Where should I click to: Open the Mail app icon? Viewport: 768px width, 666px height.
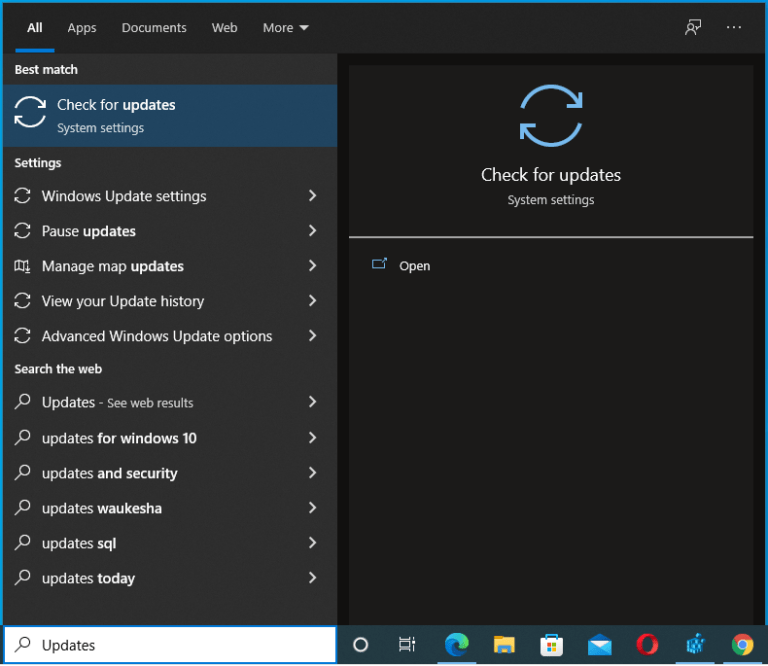click(x=599, y=645)
